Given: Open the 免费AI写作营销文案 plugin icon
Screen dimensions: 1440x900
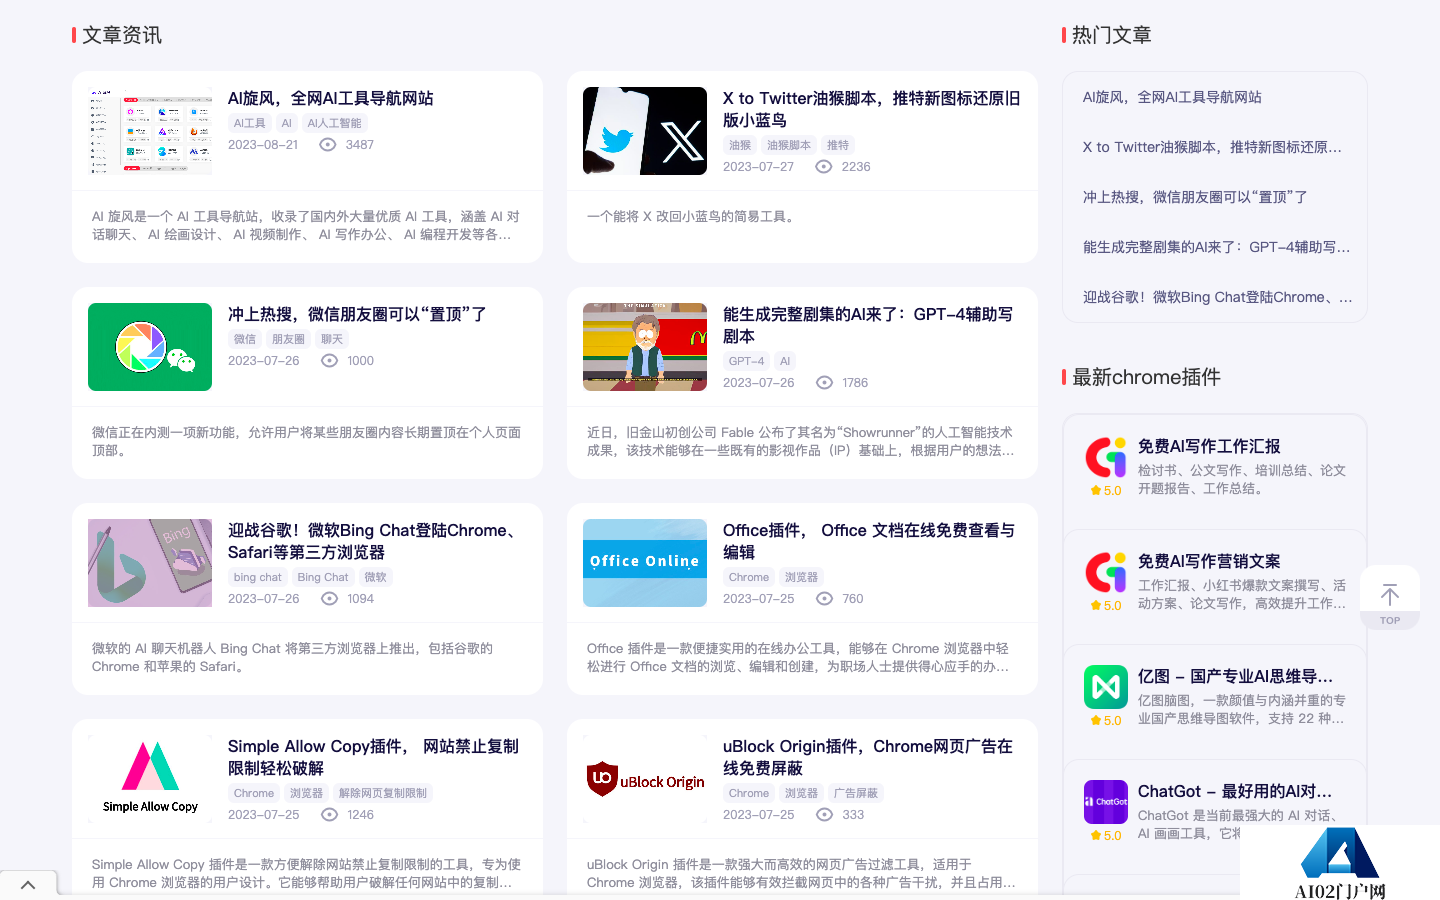Looking at the screenshot, I should click(1106, 572).
